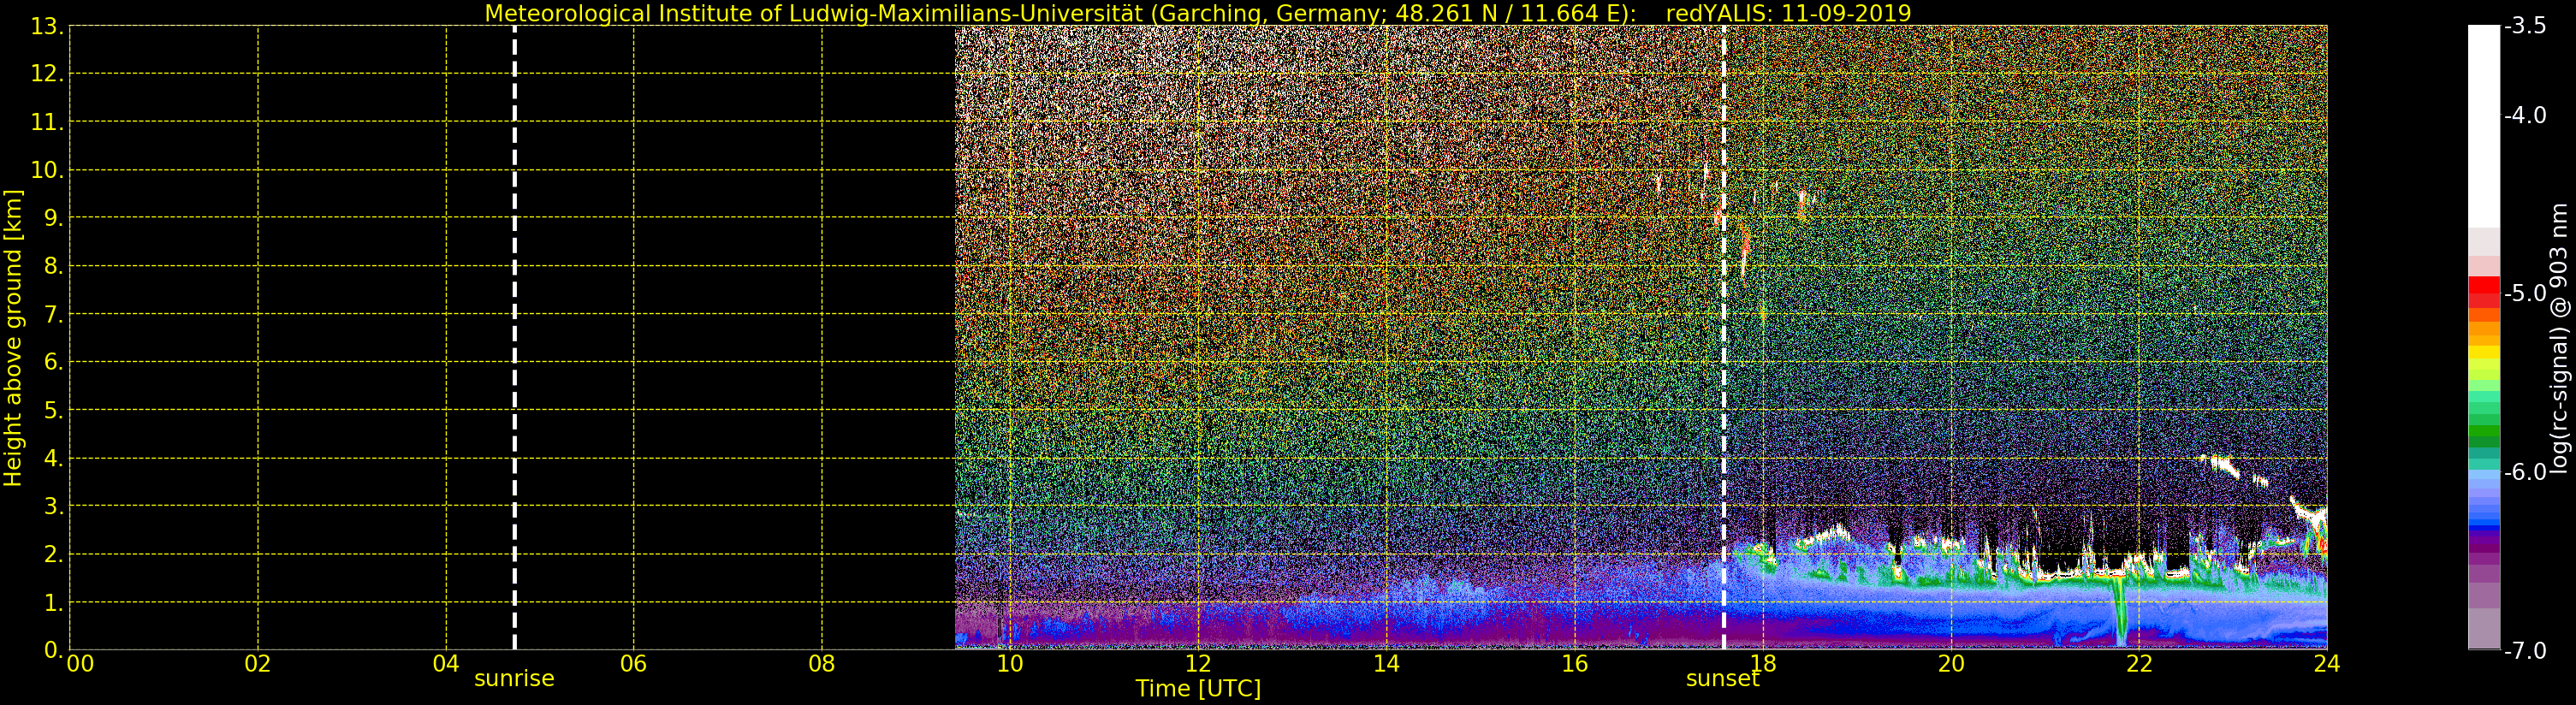This screenshot has width=2576, height=705.
Task: Click the white cloud arc near 2.5 km after 18 UTC
Action: pos(1825,535)
